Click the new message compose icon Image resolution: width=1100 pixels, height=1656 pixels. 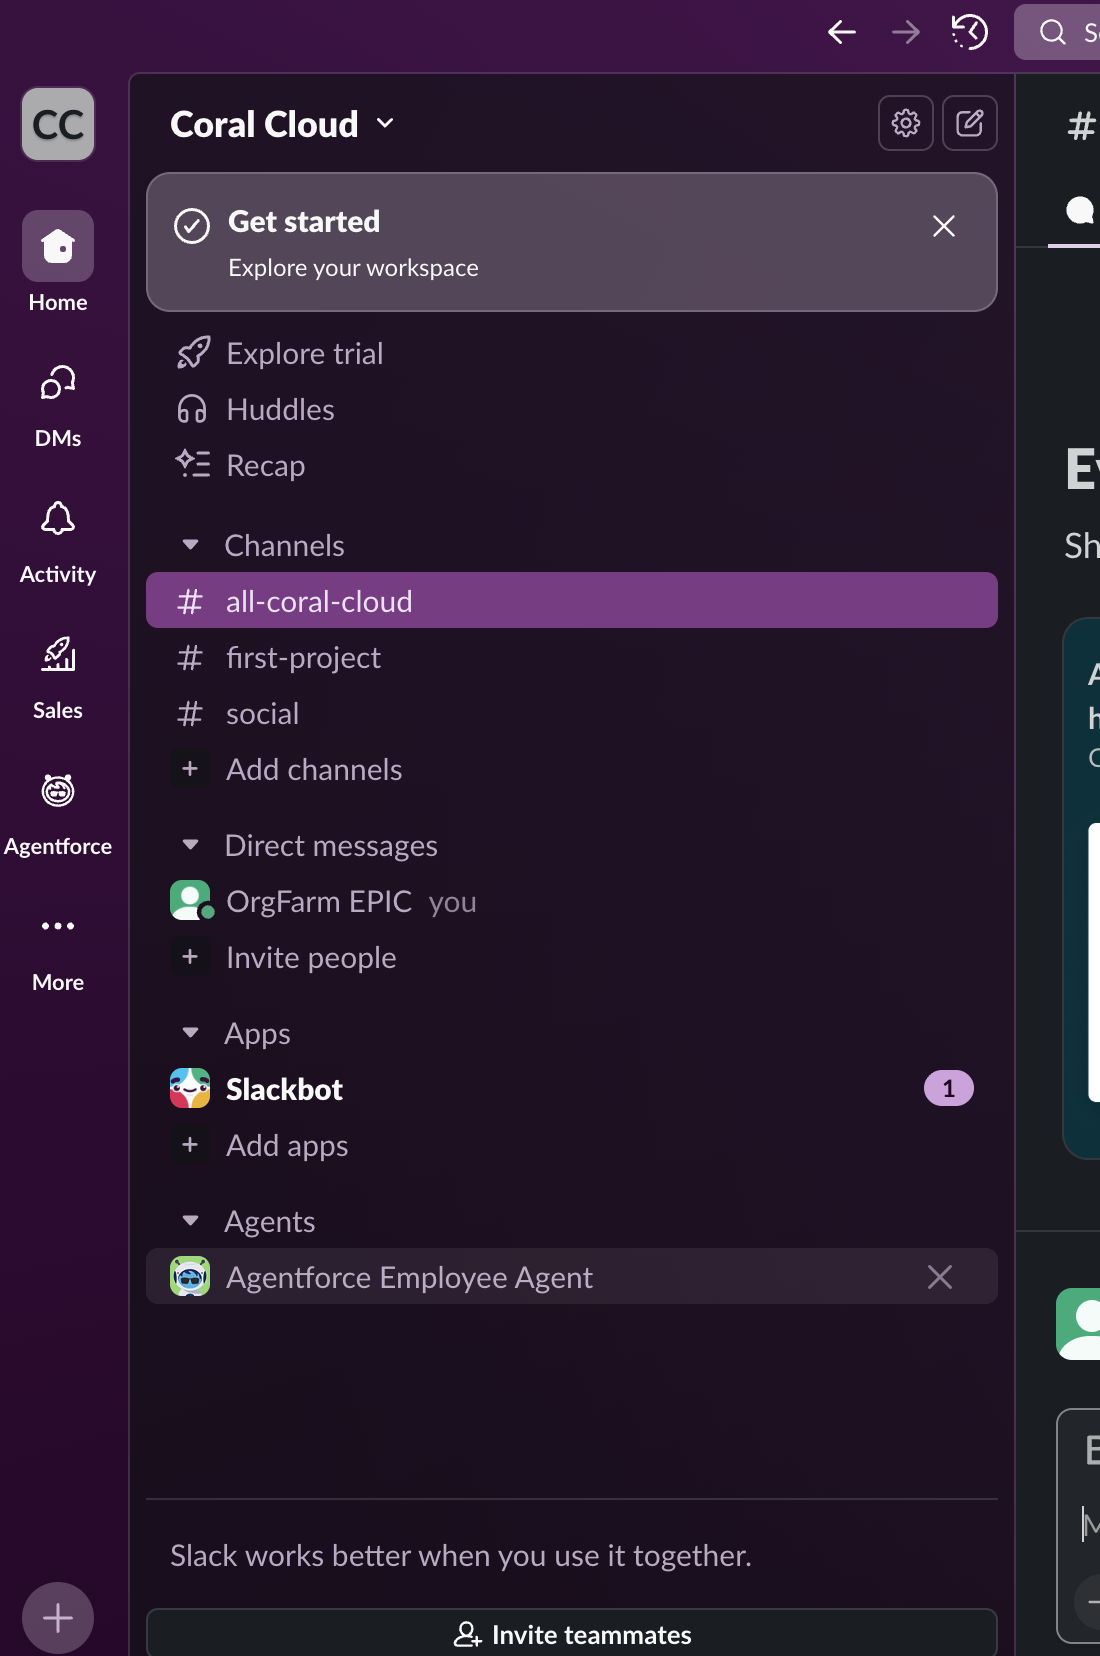coord(969,123)
